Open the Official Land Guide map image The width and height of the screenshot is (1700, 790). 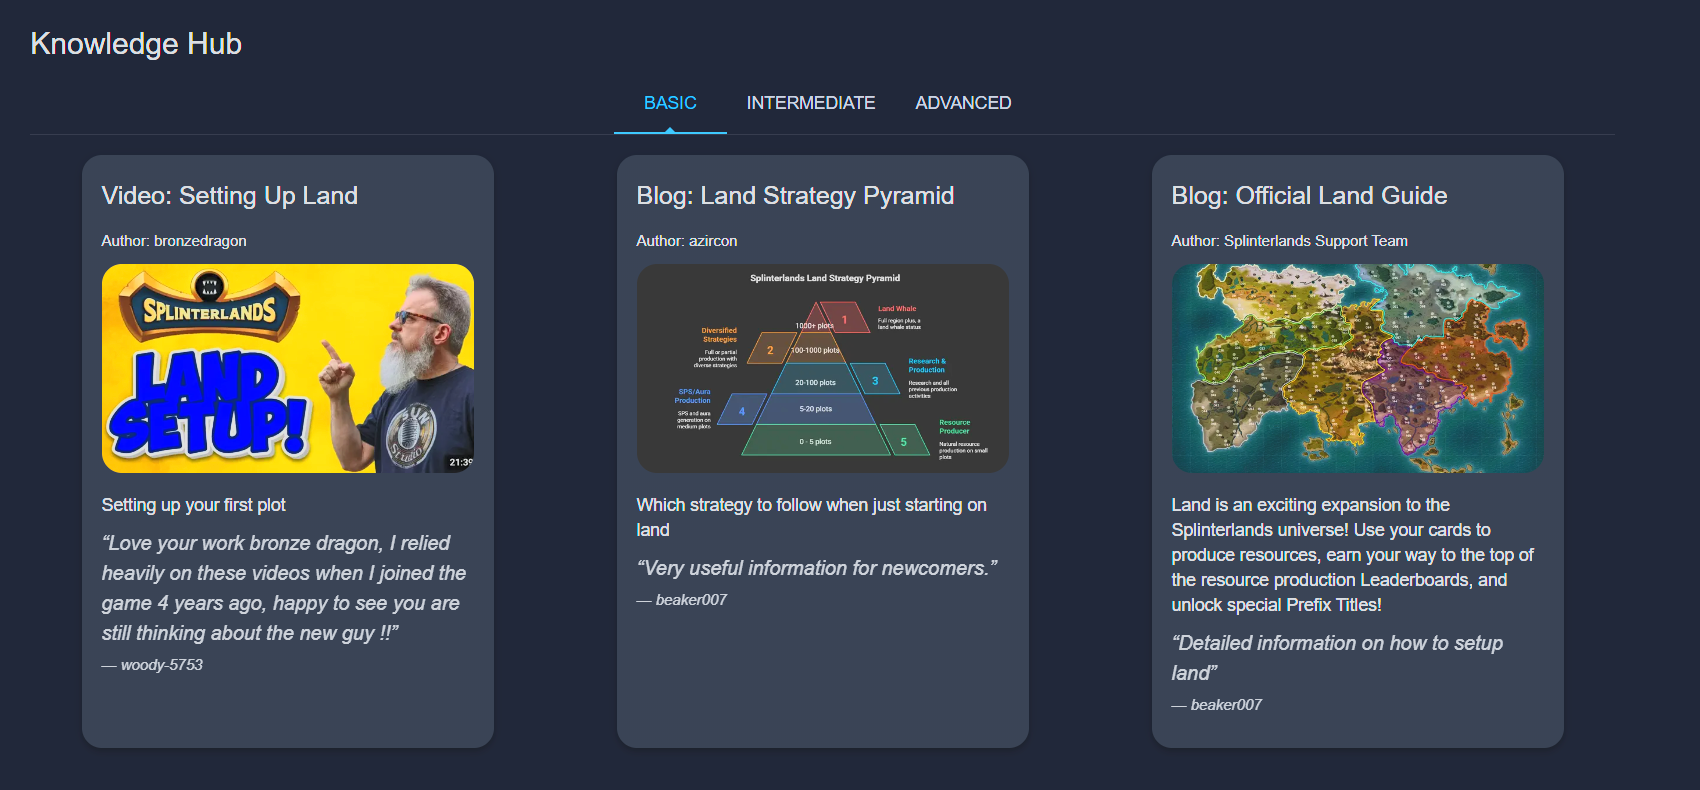pos(1358,368)
